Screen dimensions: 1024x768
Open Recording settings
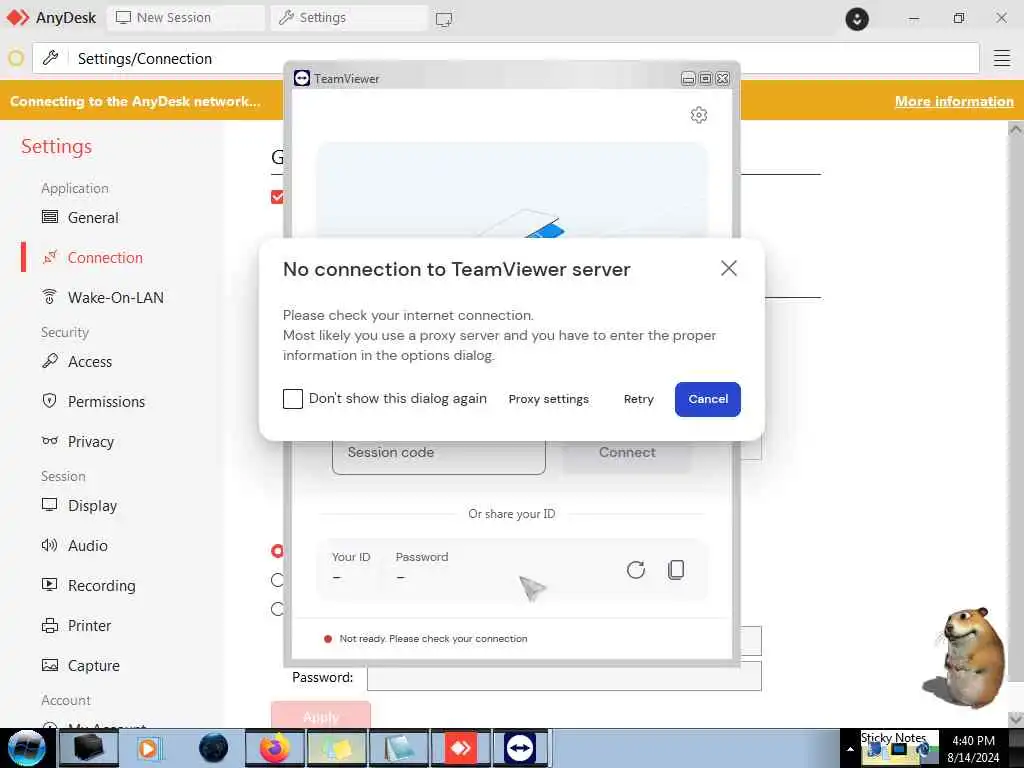(101, 585)
